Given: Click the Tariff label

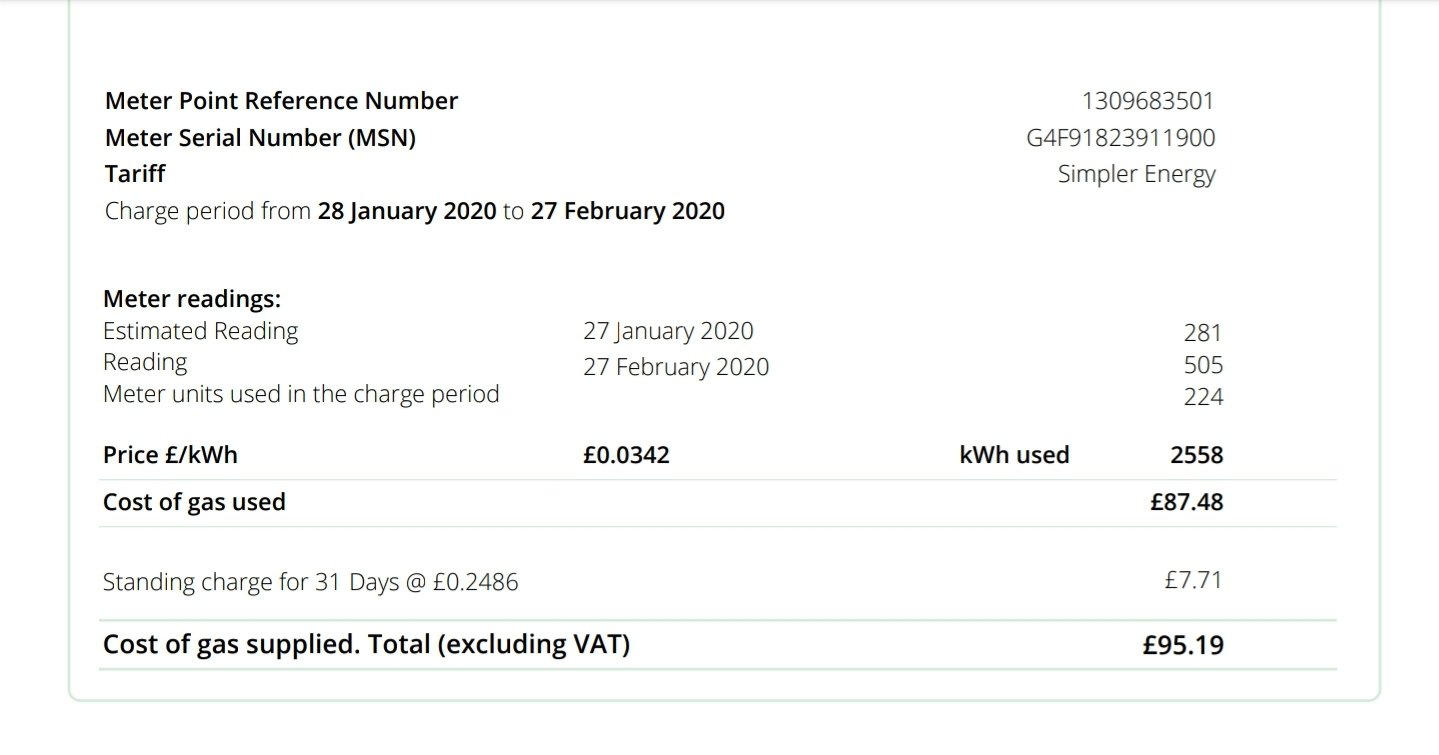Looking at the screenshot, I should 135,174.
